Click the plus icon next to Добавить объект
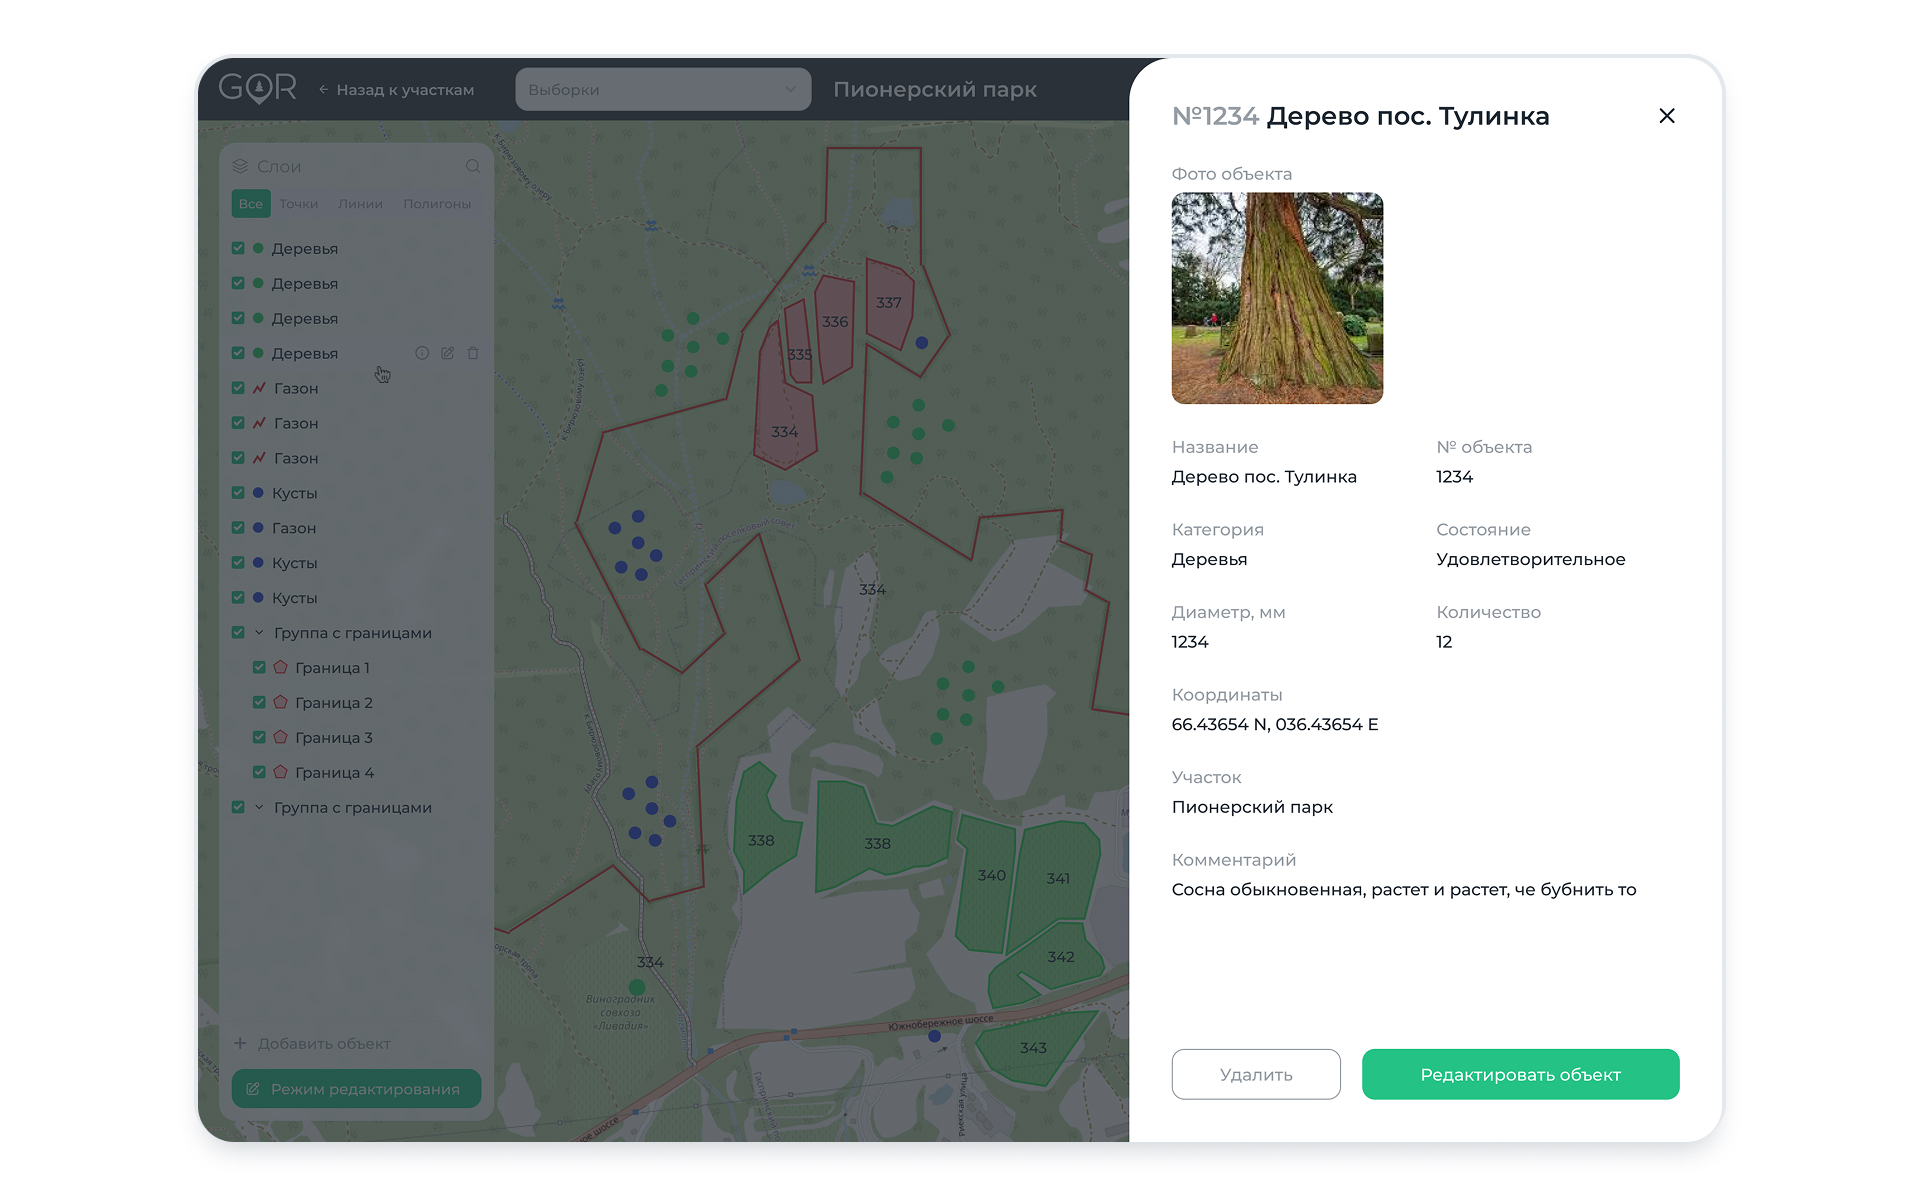 click(240, 1043)
